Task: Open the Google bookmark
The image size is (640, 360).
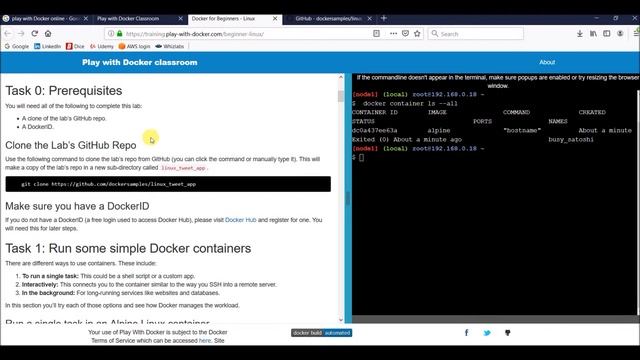Action: 17,47
